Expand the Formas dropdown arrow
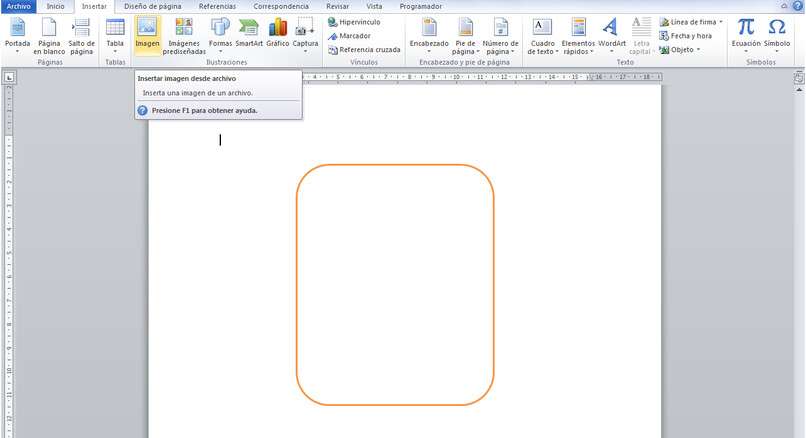 221,51
